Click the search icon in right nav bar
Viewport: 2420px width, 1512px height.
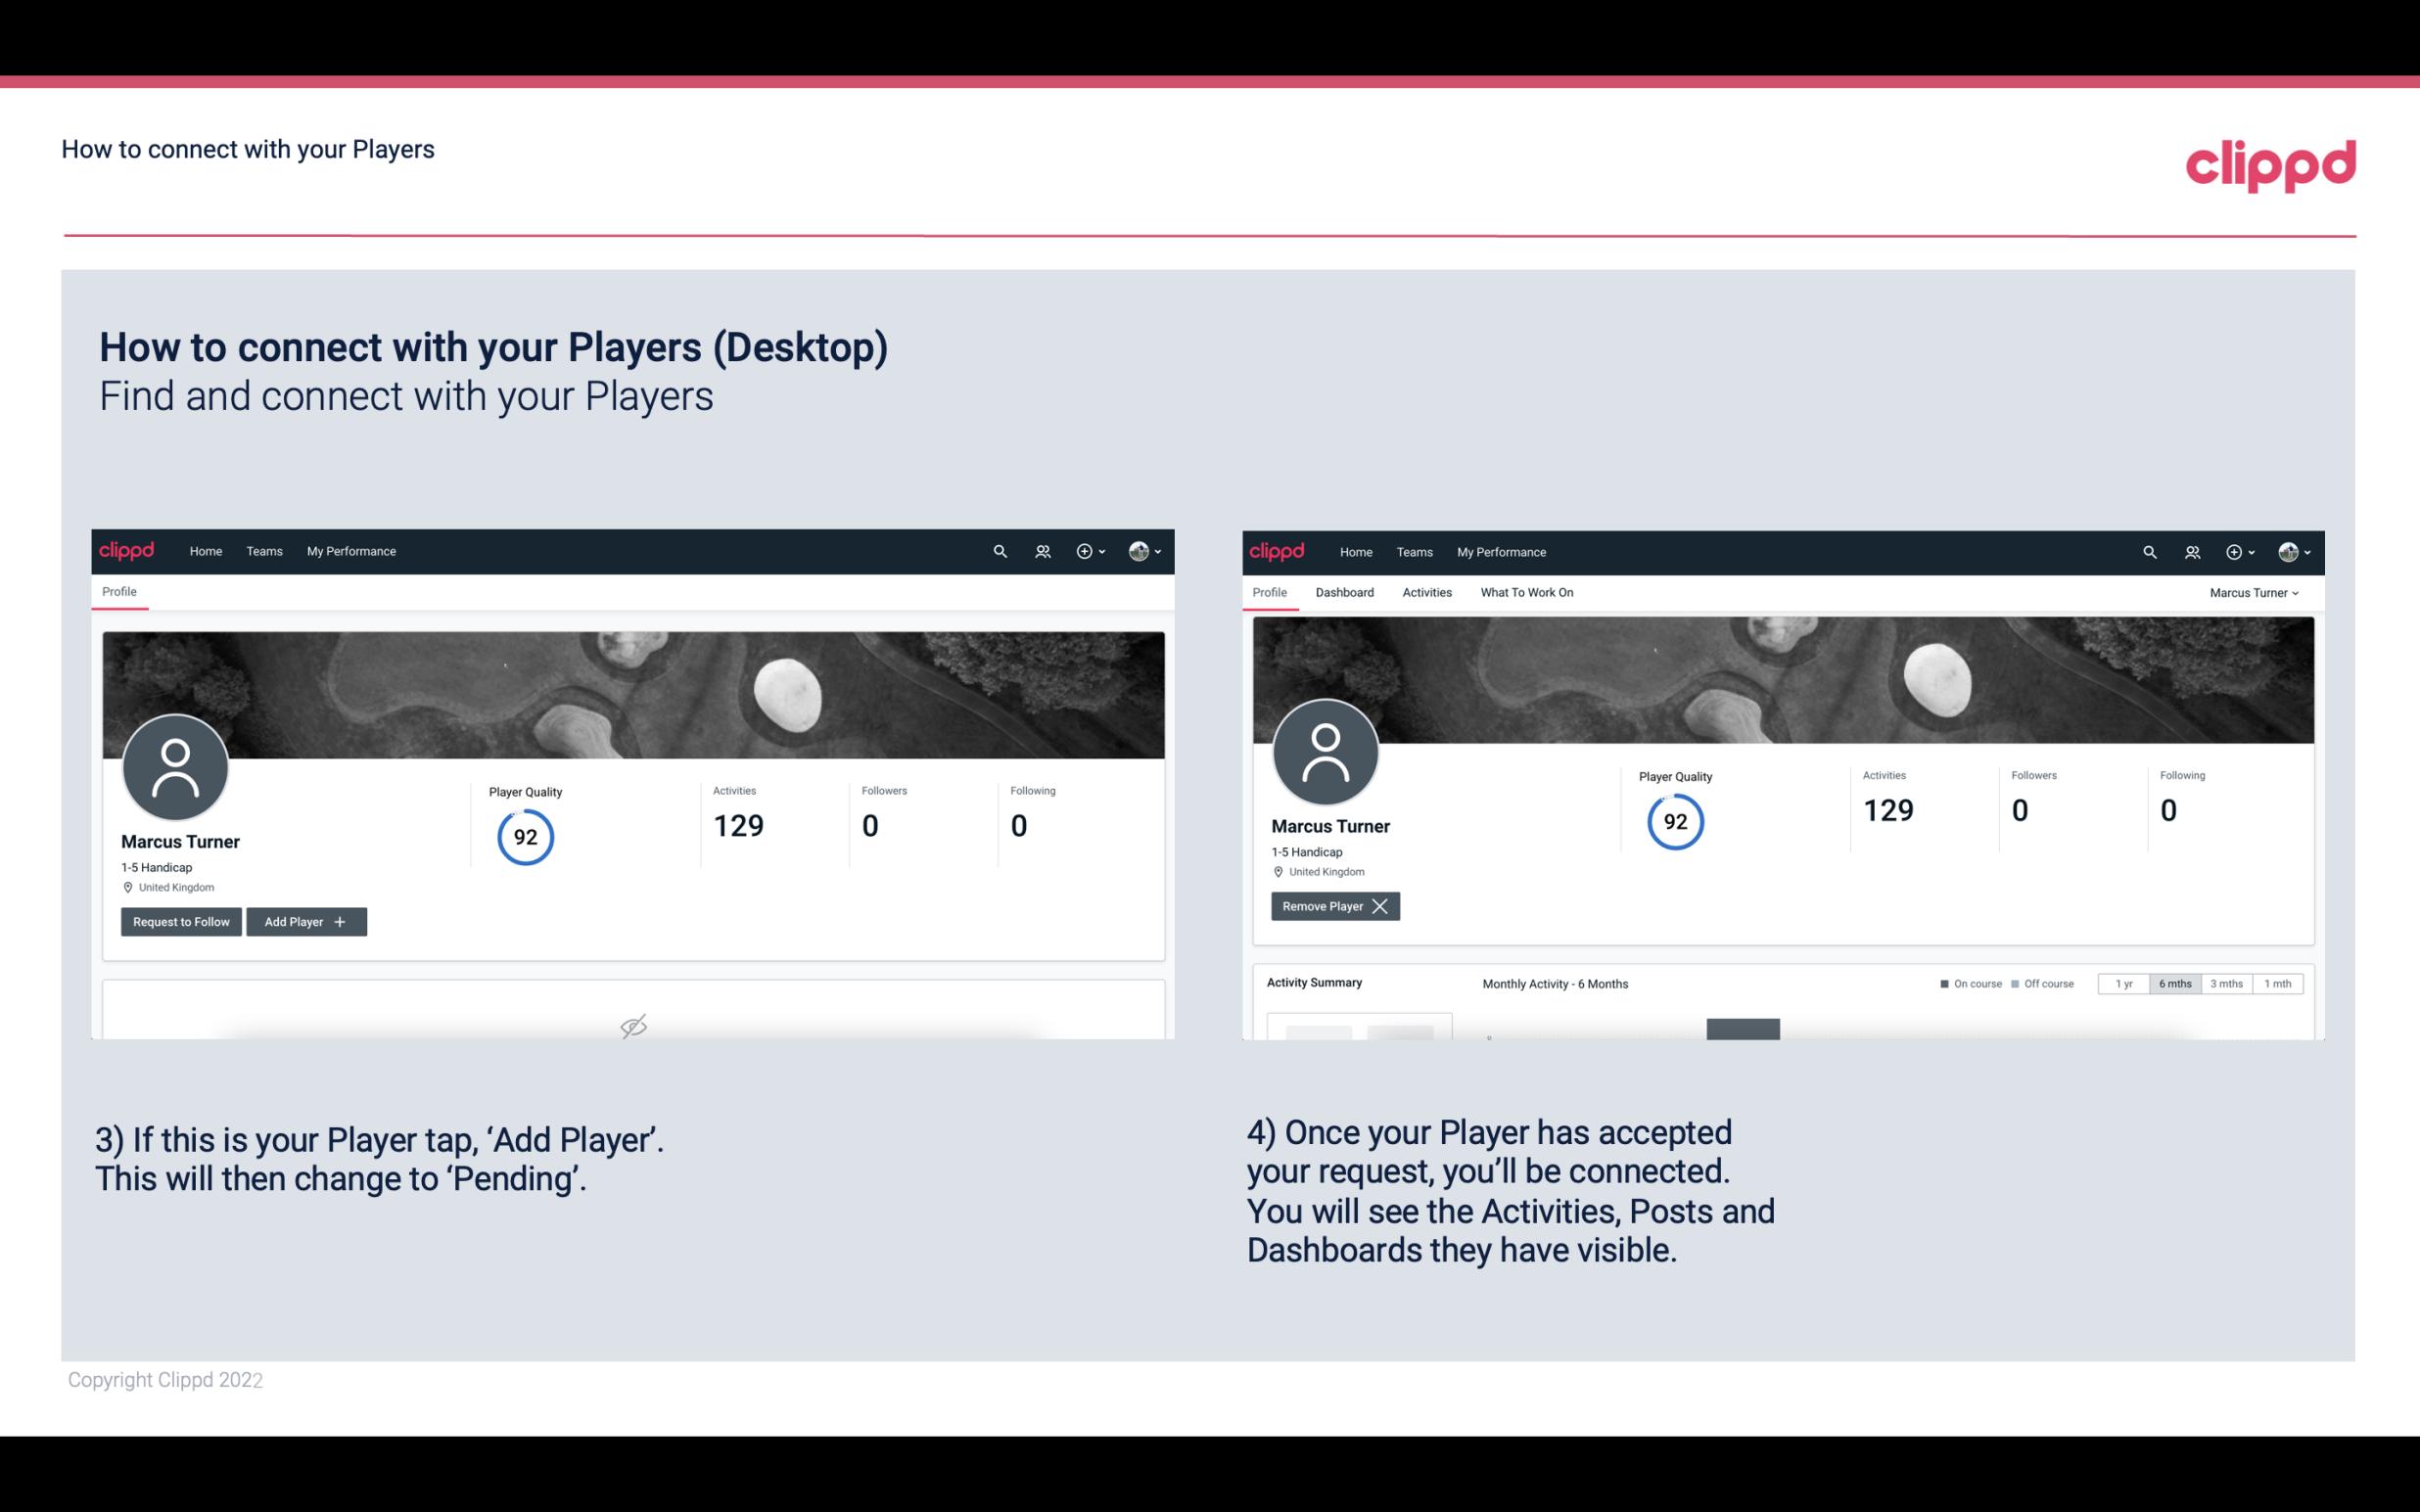(x=2148, y=552)
